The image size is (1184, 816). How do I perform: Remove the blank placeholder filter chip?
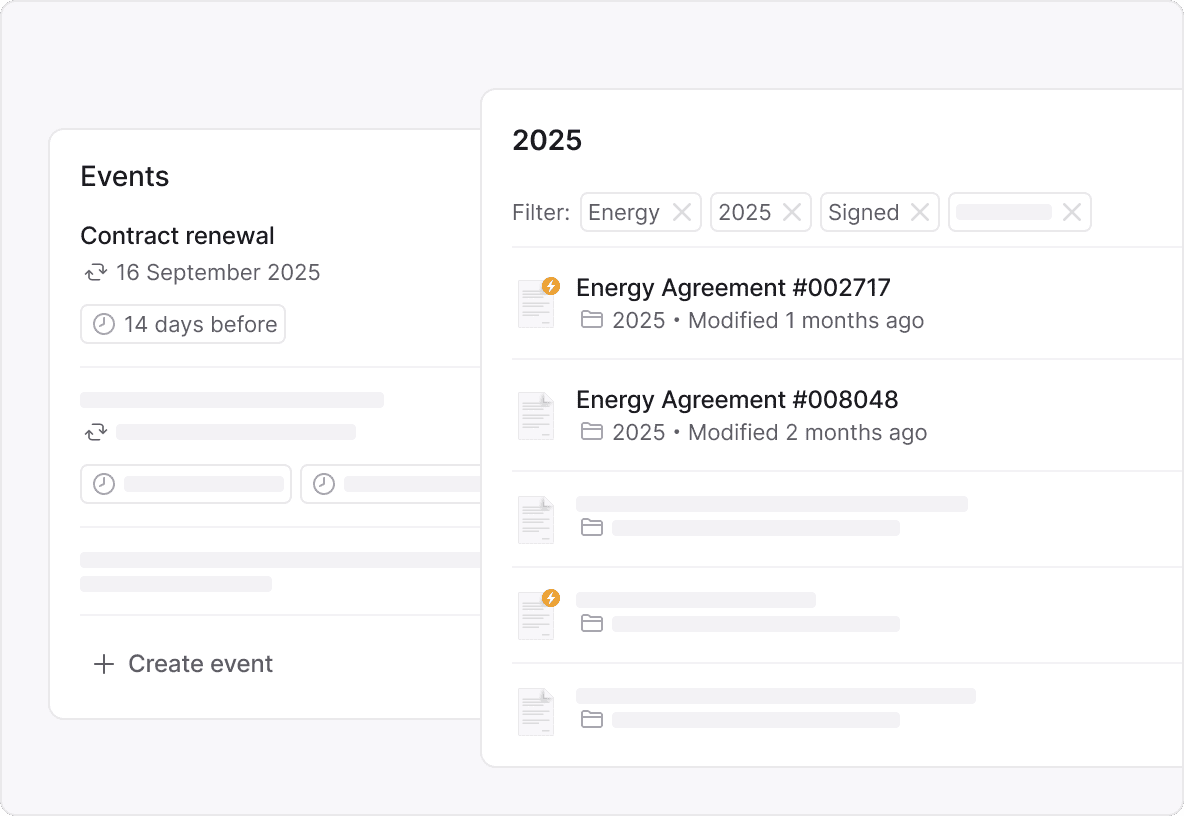tap(1071, 212)
